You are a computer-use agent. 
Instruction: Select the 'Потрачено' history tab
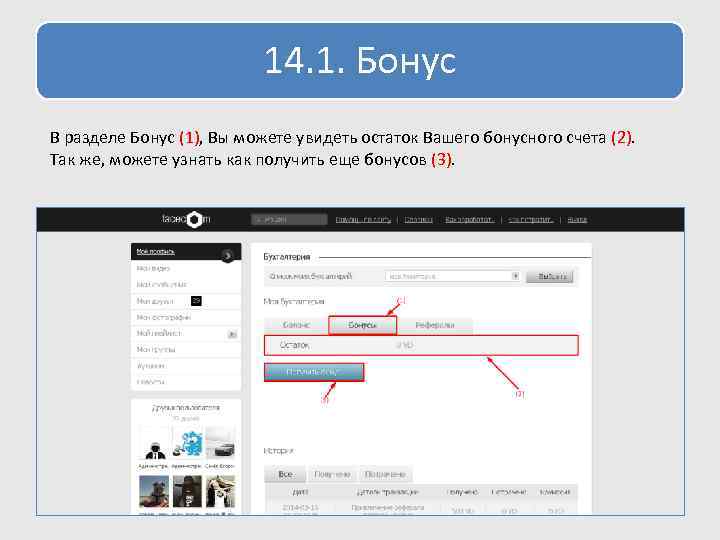click(x=385, y=474)
